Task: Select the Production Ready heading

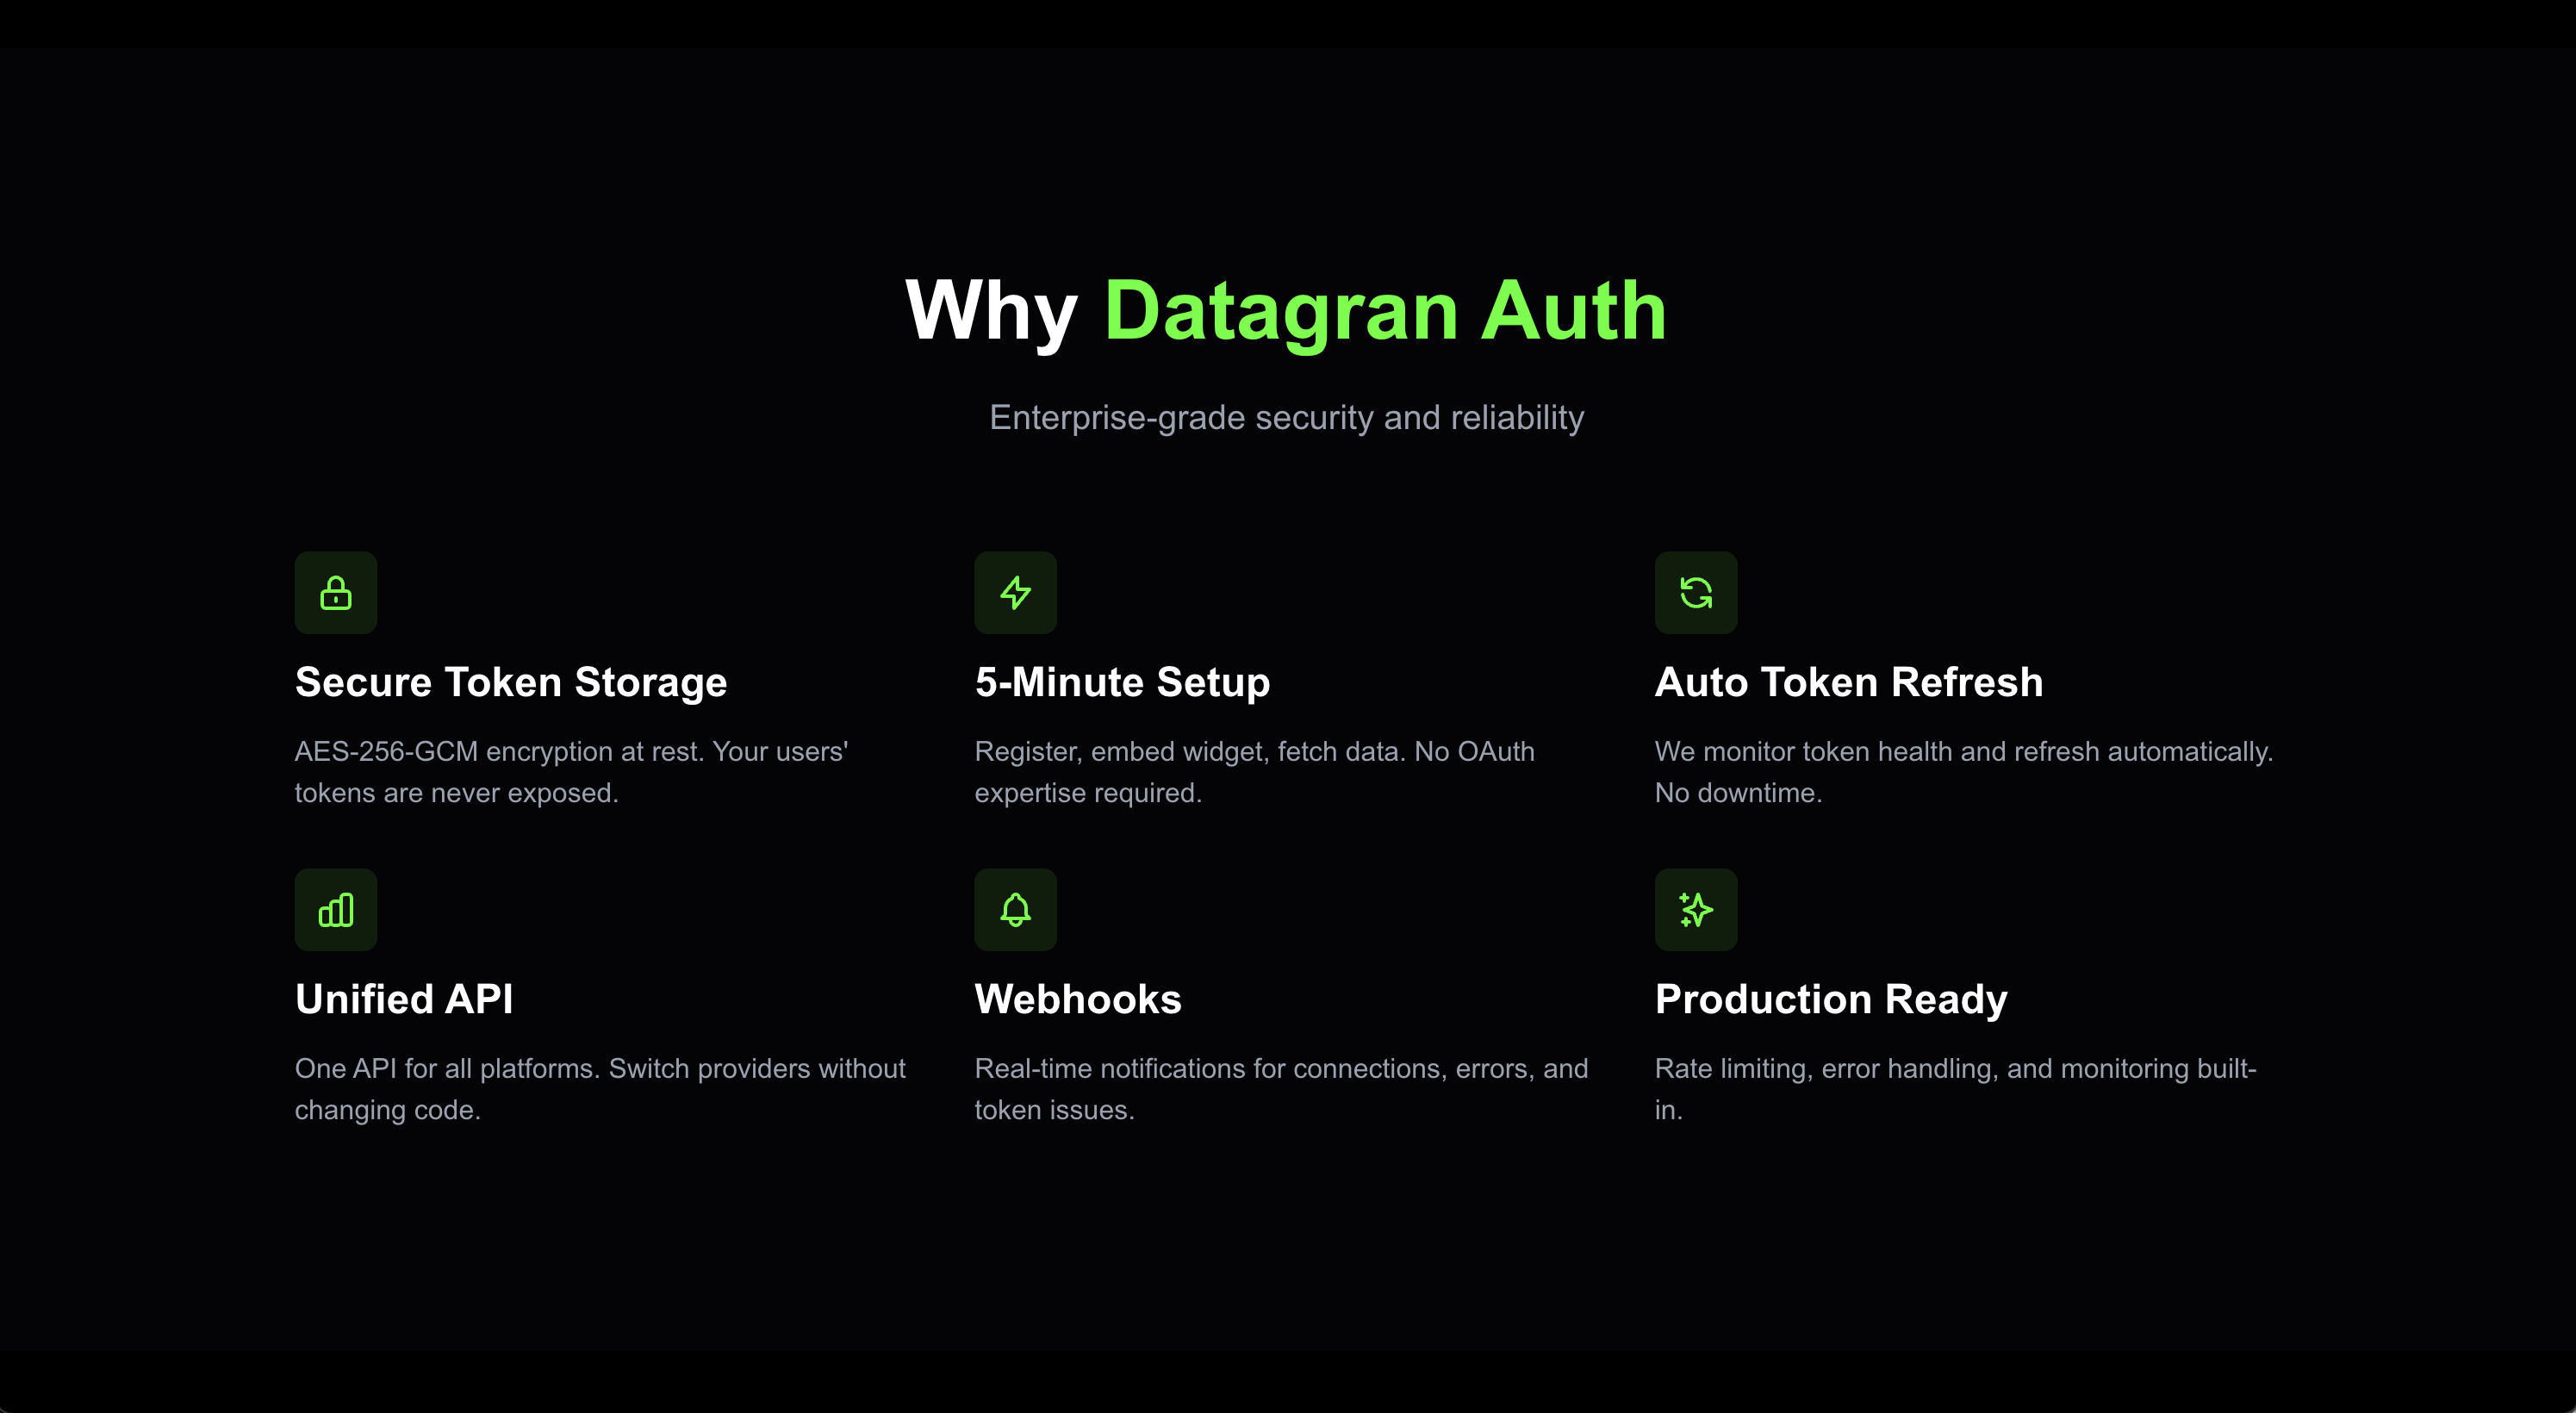Action: [1830, 998]
